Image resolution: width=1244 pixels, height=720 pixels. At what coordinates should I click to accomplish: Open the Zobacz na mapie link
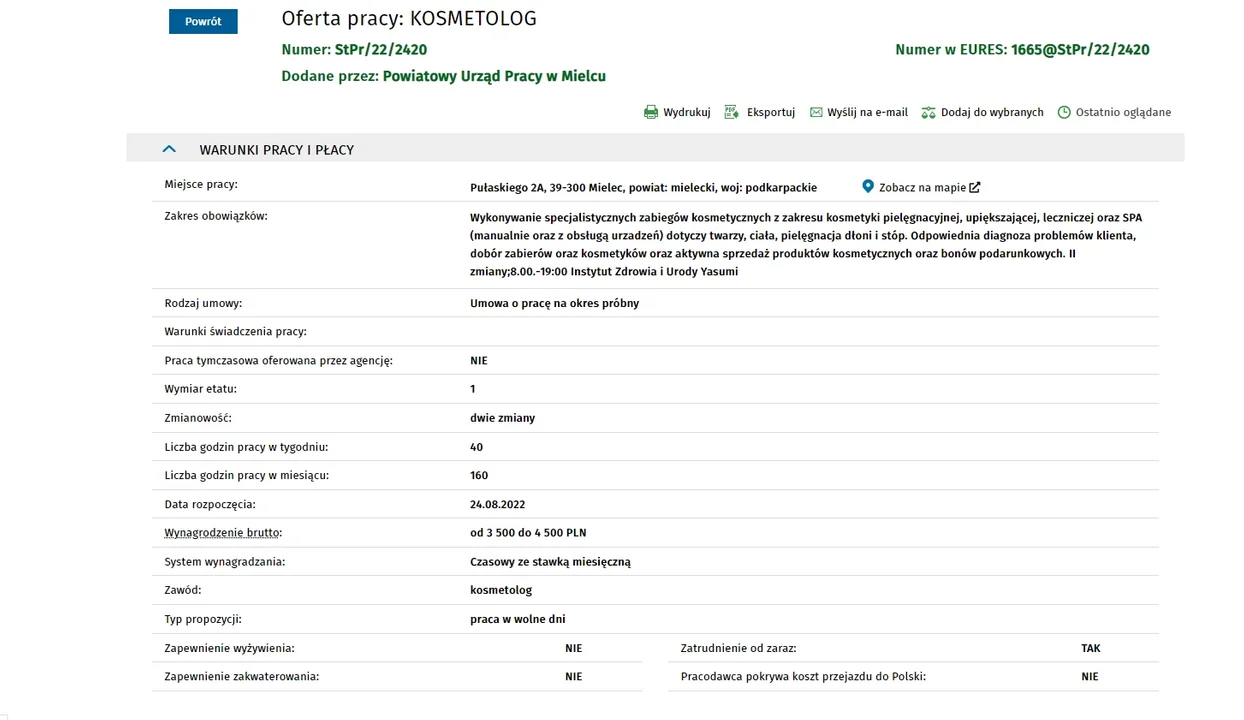click(922, 187)
